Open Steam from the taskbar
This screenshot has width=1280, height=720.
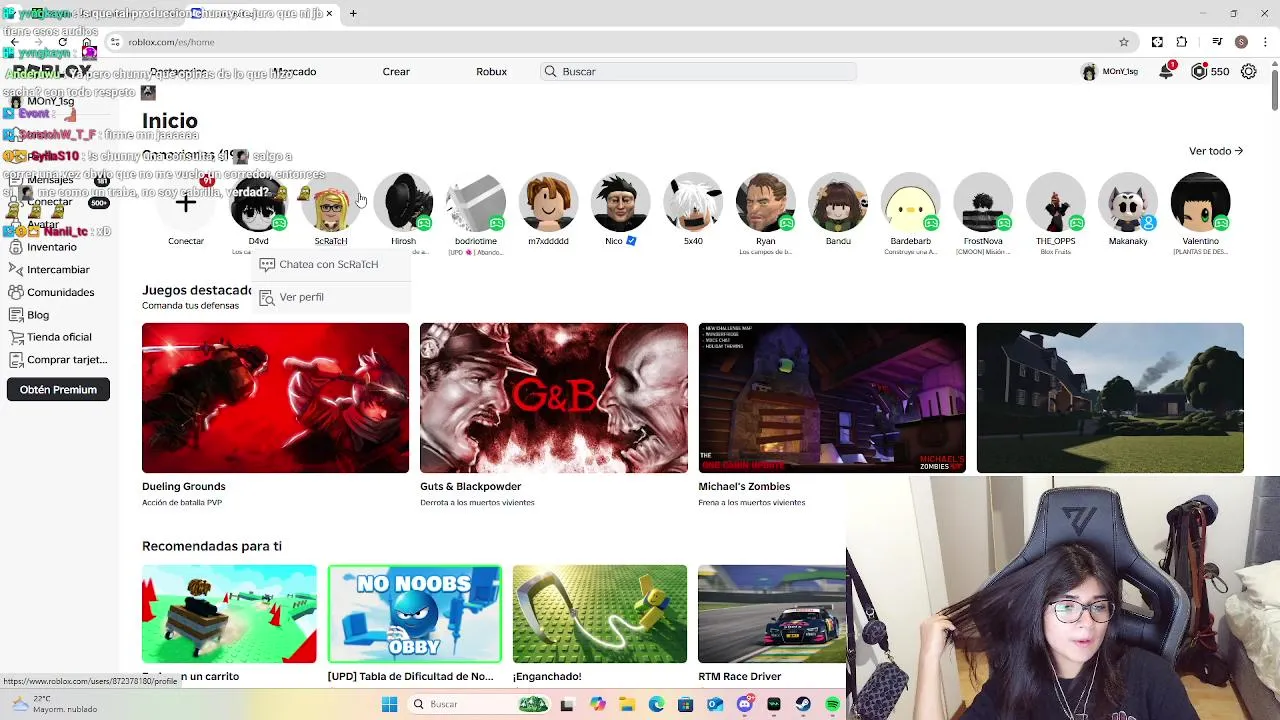pos(803,704)
